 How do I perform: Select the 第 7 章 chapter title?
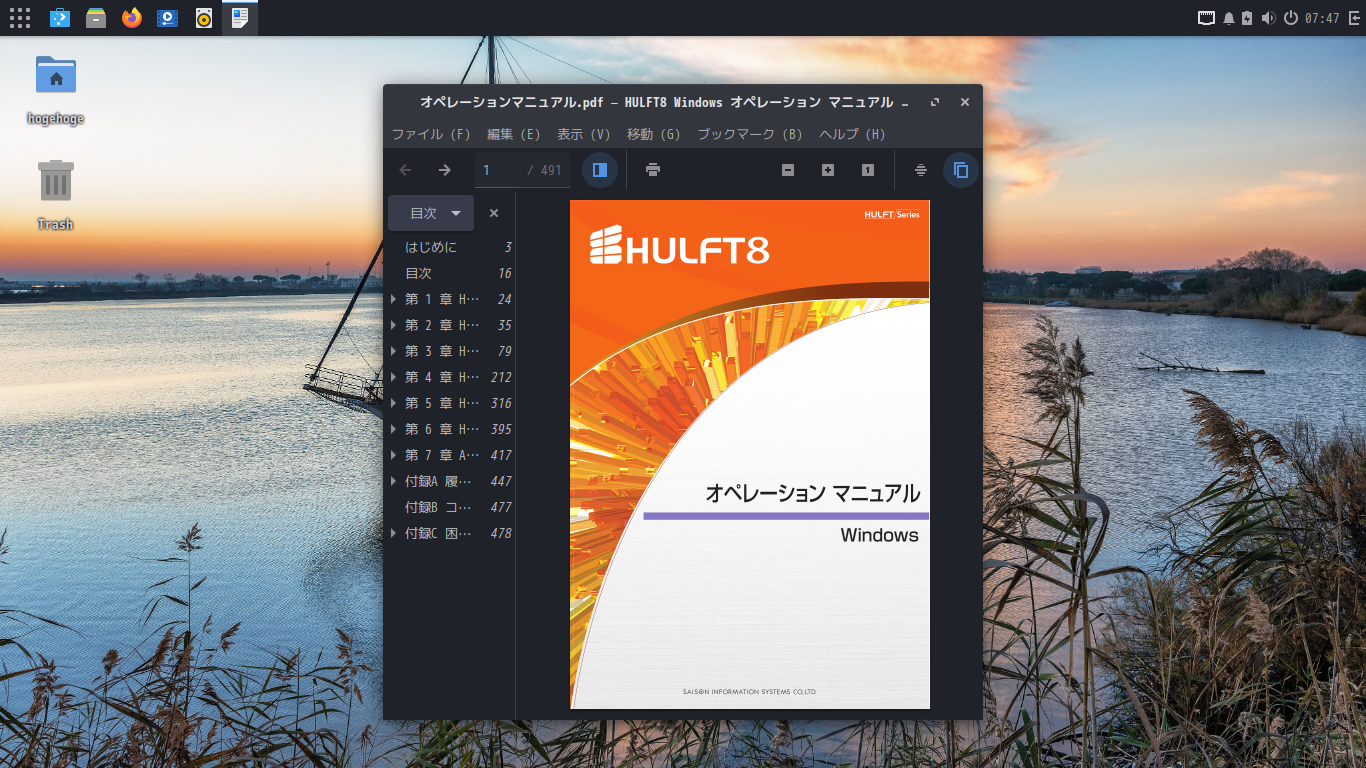[x=442, y=455]
